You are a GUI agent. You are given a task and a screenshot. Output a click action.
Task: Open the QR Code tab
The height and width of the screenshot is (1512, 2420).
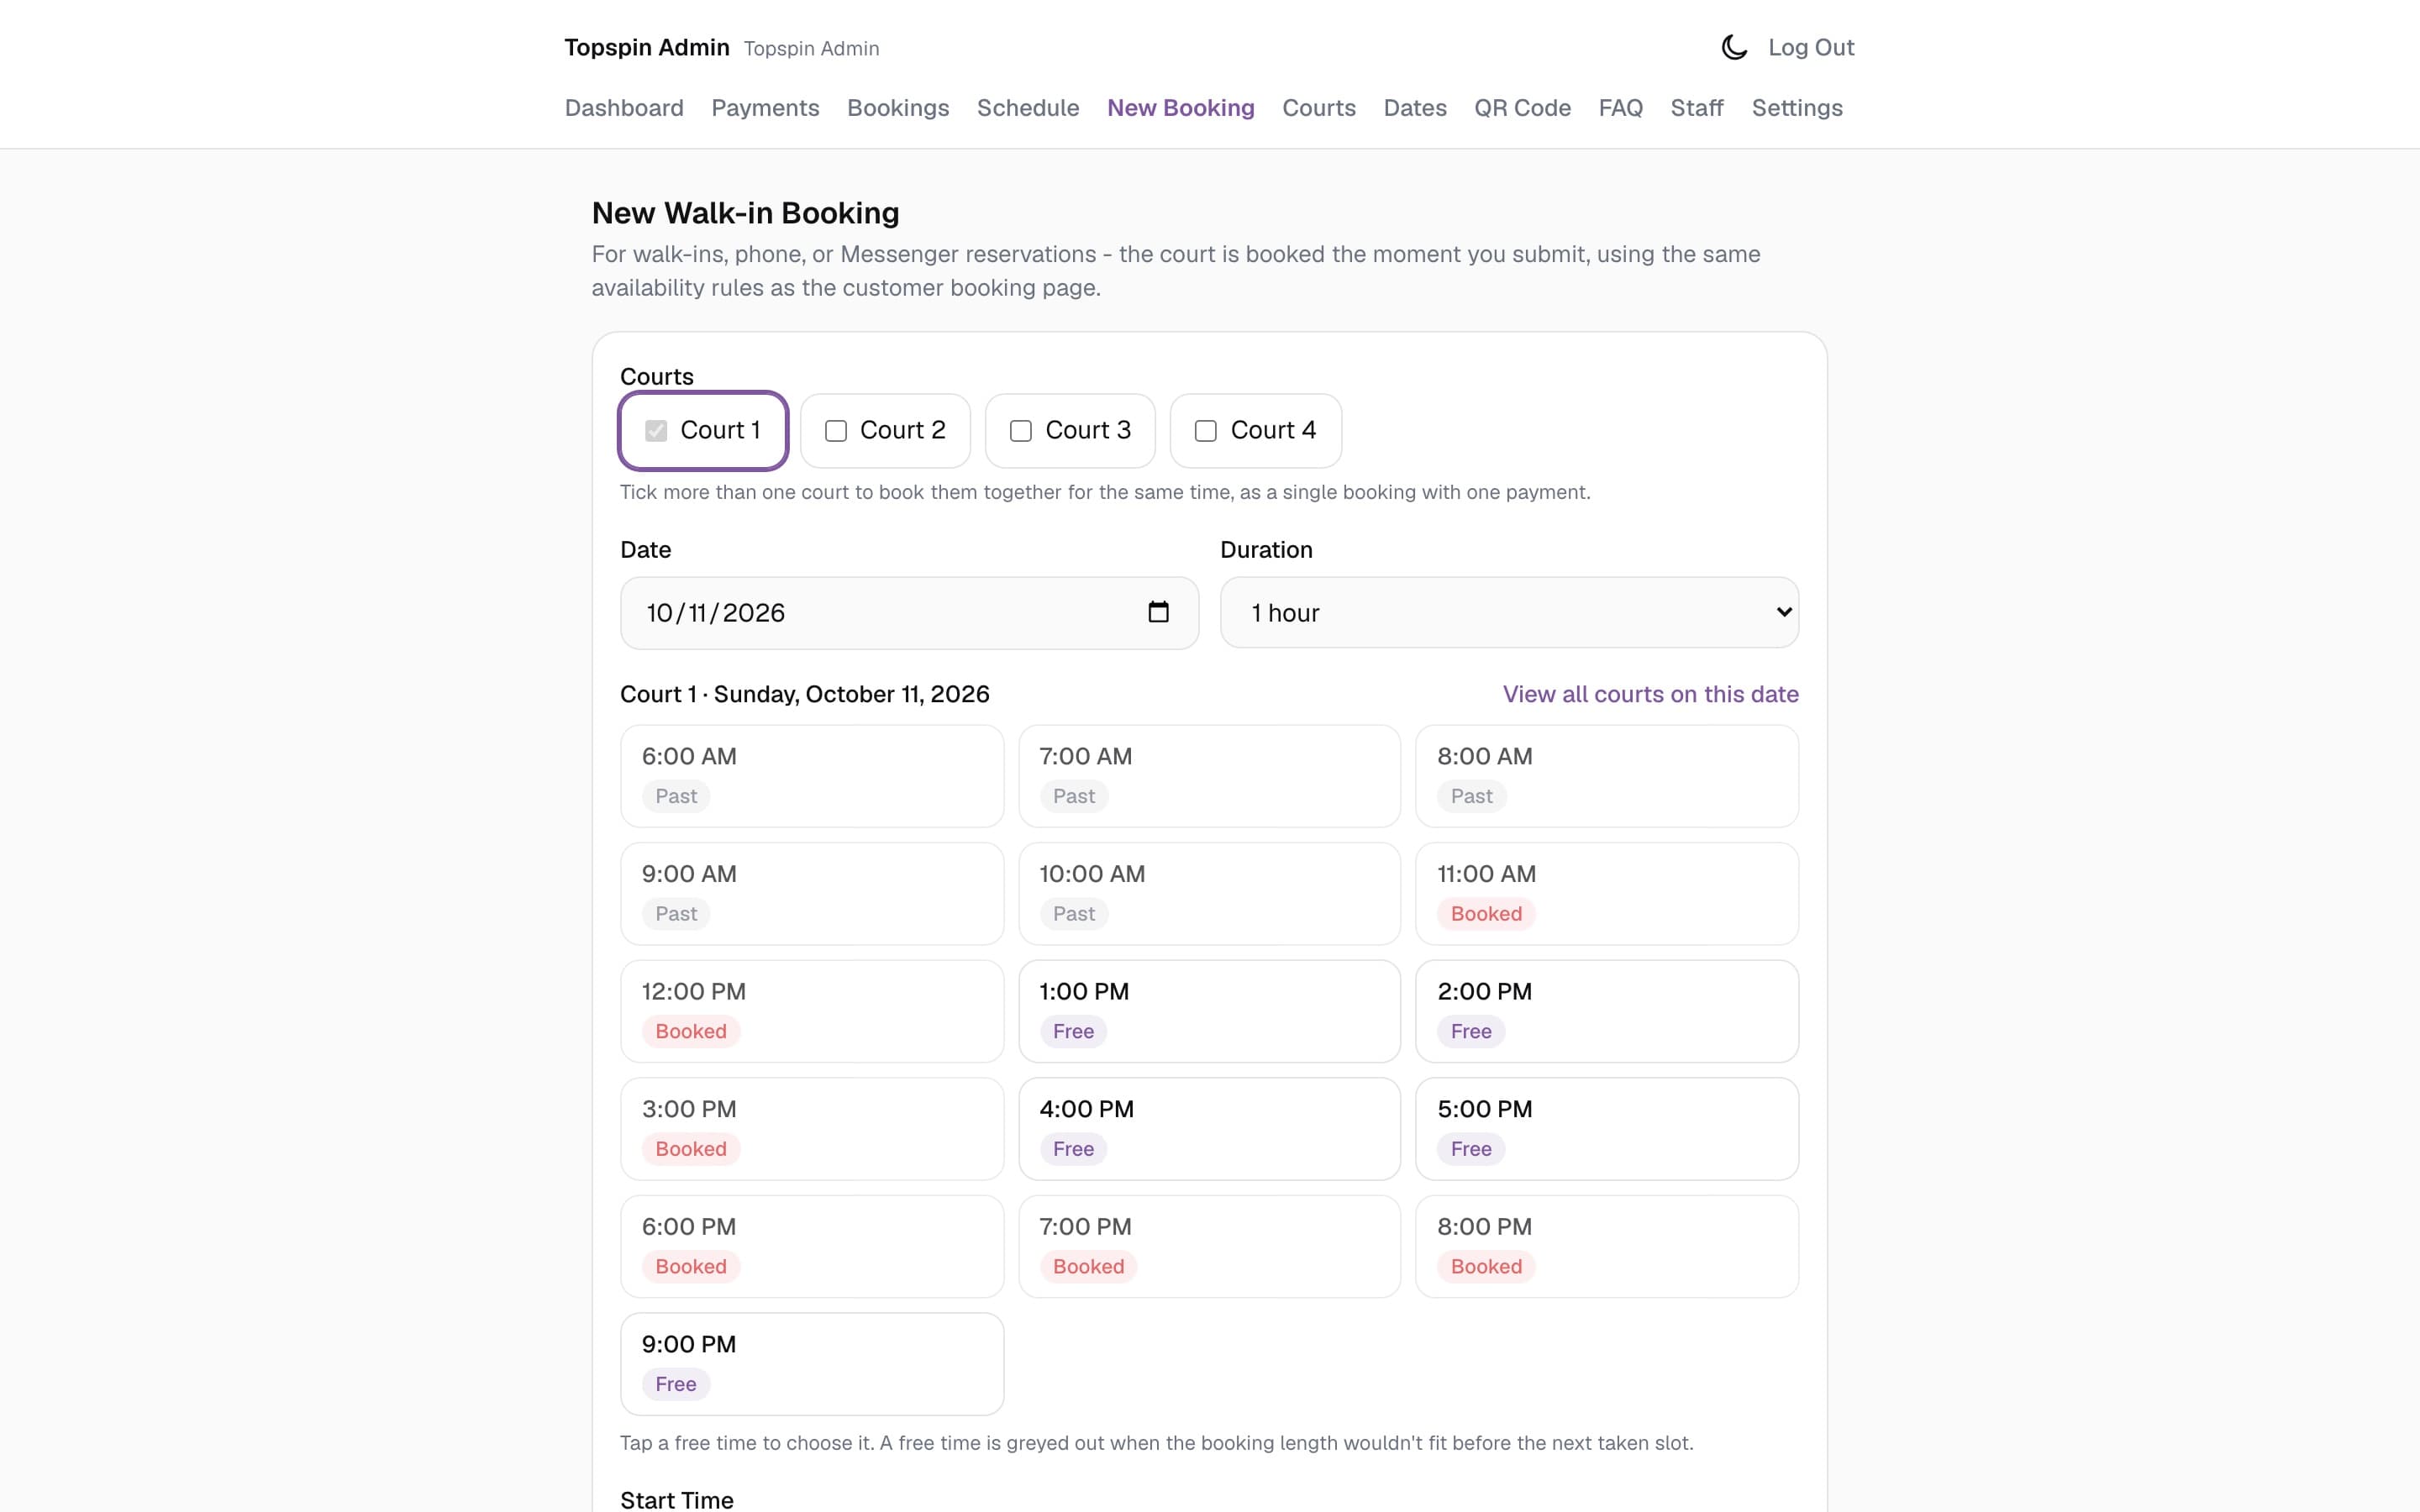pos(1522,108)
